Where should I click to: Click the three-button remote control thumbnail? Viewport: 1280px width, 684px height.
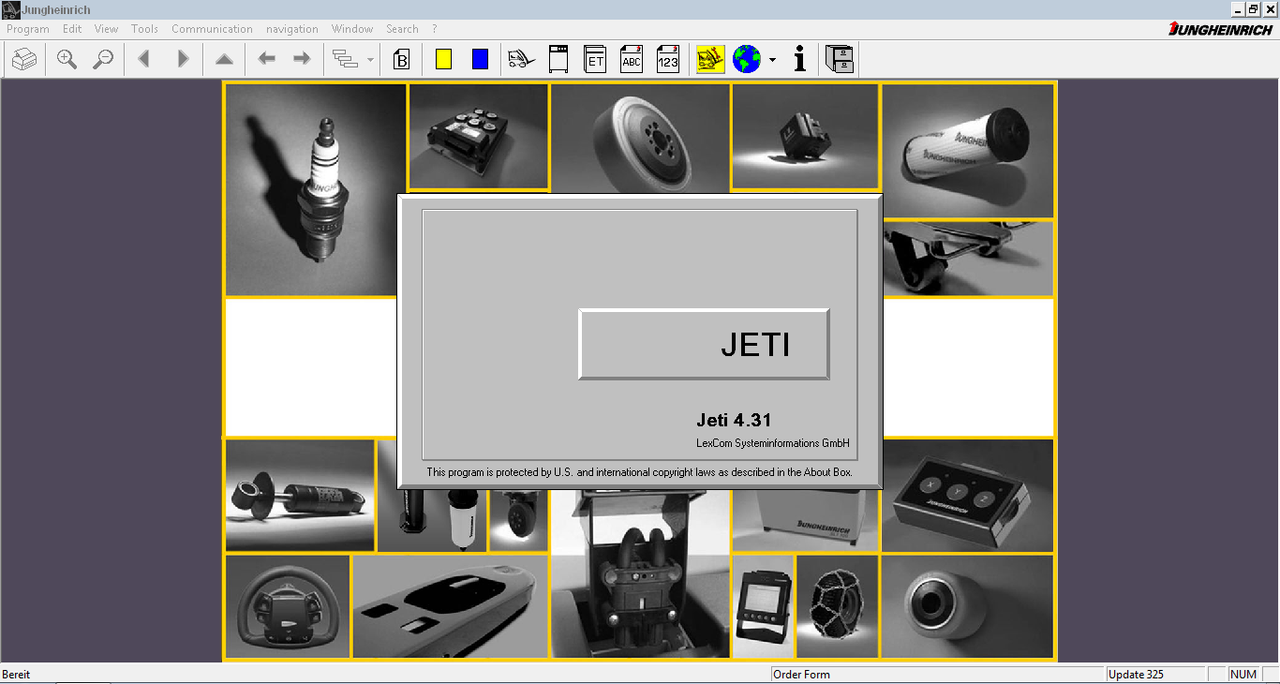968,495
